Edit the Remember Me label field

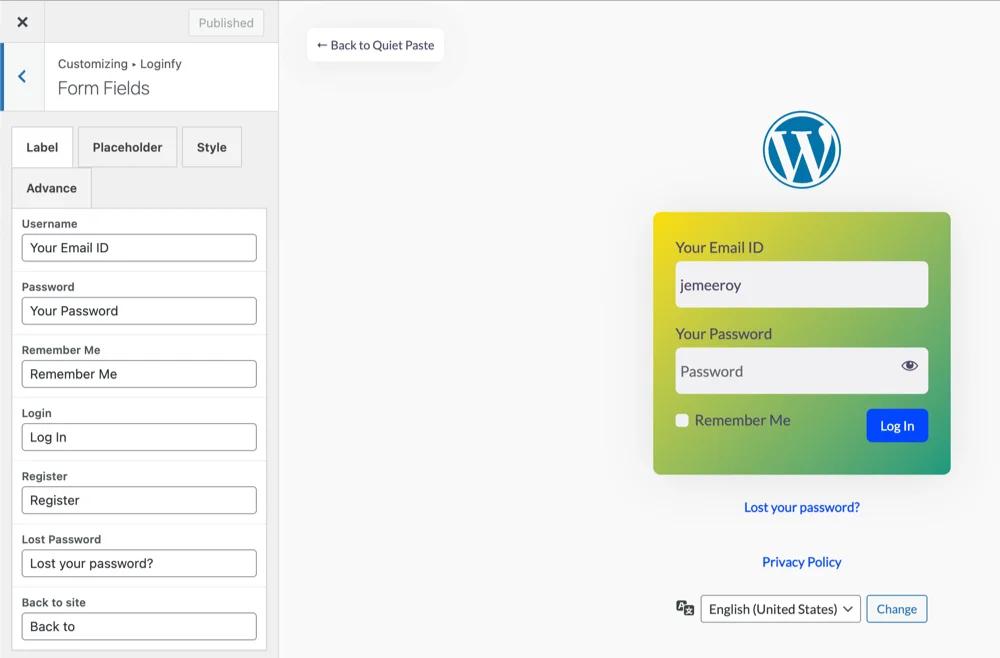click(x=139, y=374)
